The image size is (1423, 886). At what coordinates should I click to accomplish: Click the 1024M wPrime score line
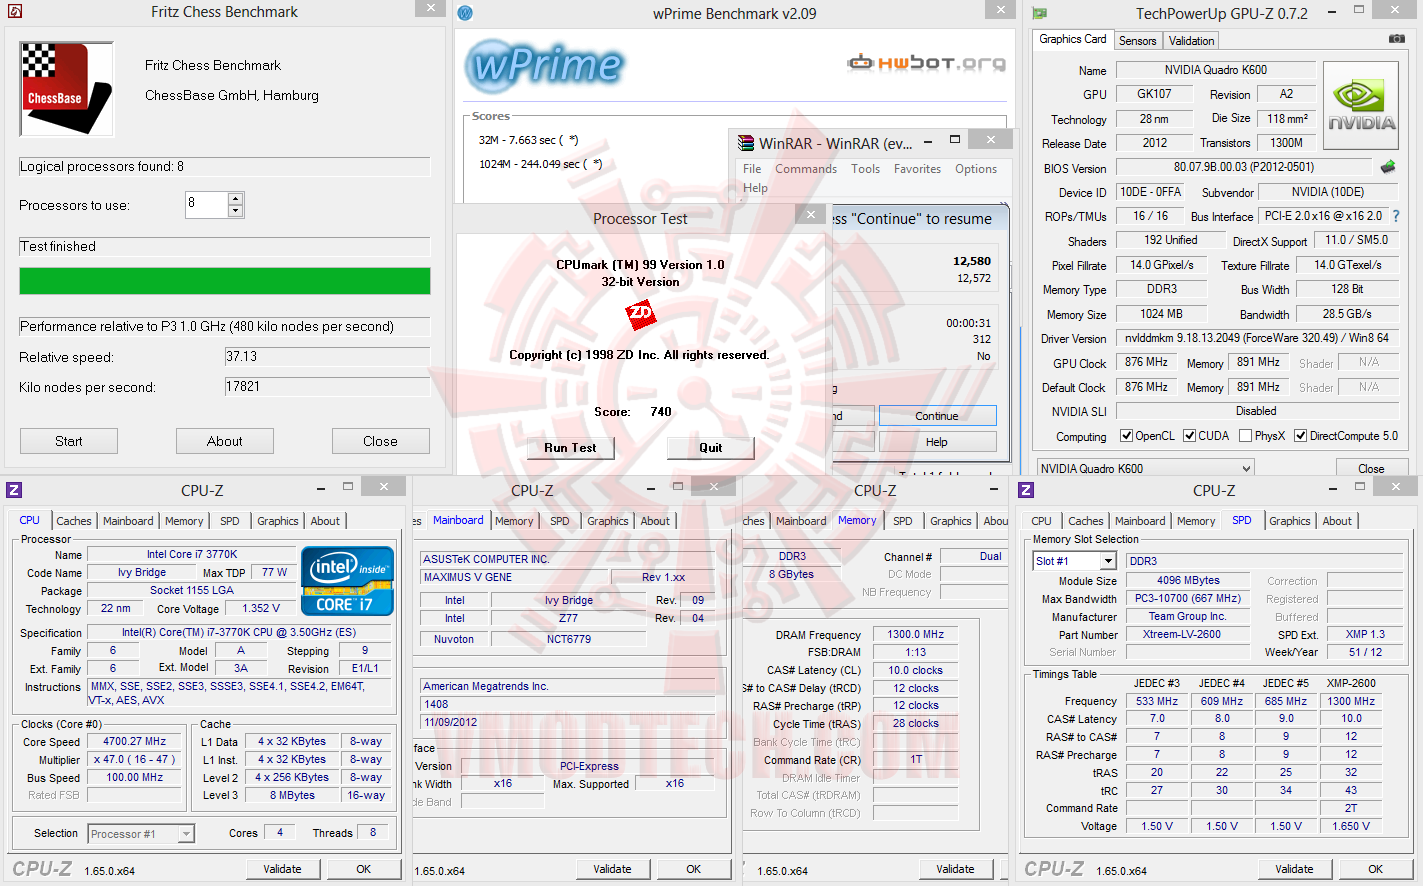540,164
